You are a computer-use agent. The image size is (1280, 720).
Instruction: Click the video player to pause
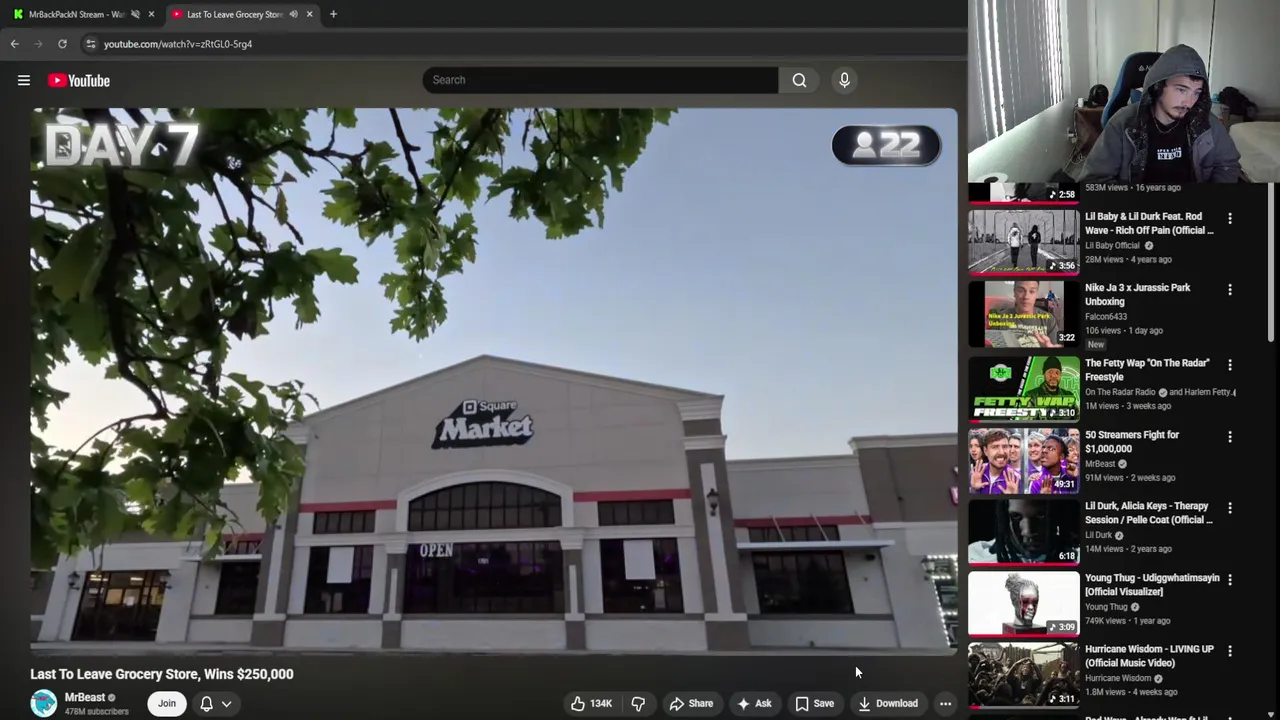[x=494, y=380]
